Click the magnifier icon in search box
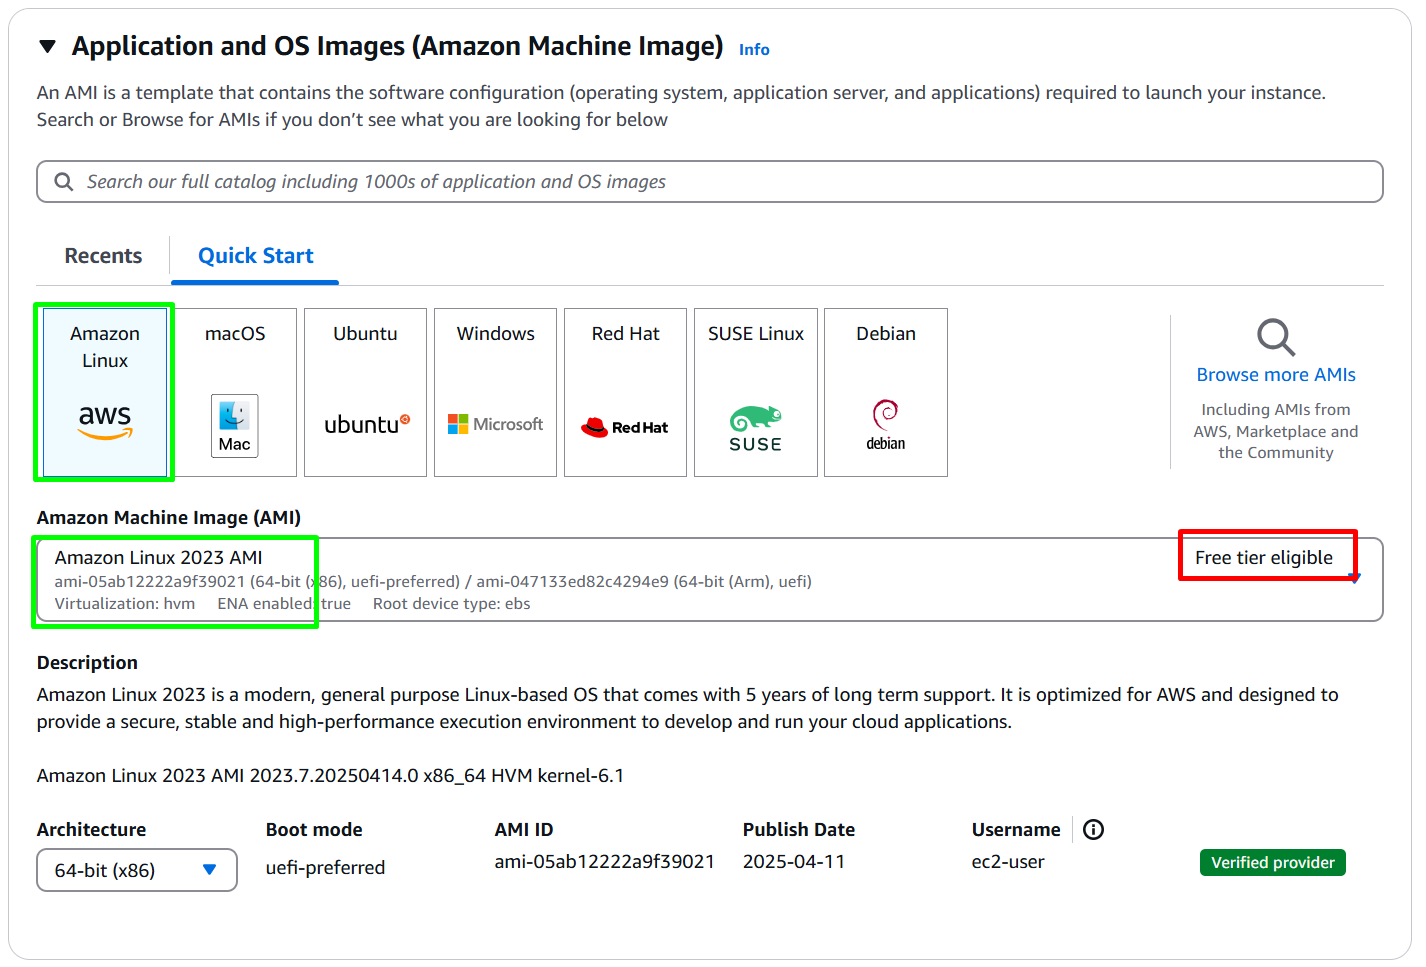 coord(64,182)
